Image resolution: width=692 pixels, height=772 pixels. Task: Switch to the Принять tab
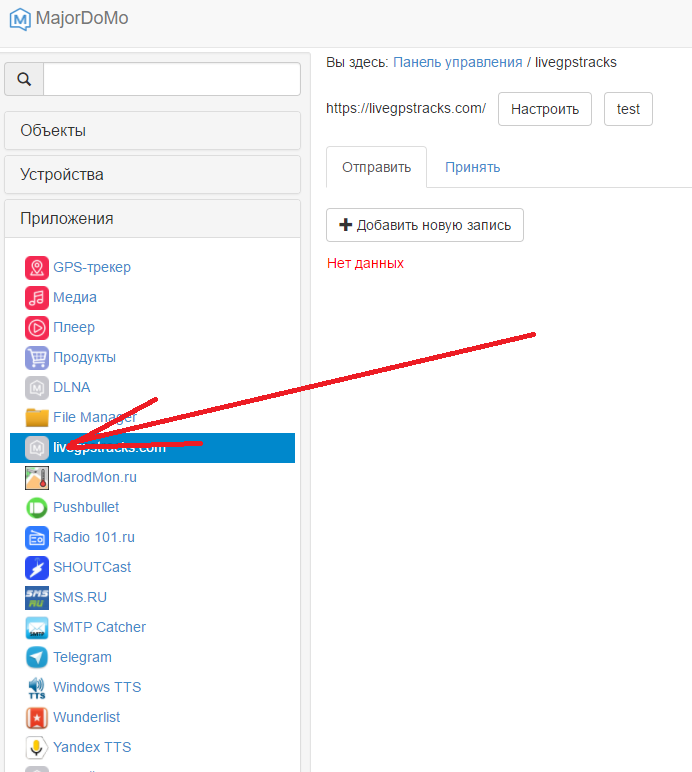coord(472,167)
